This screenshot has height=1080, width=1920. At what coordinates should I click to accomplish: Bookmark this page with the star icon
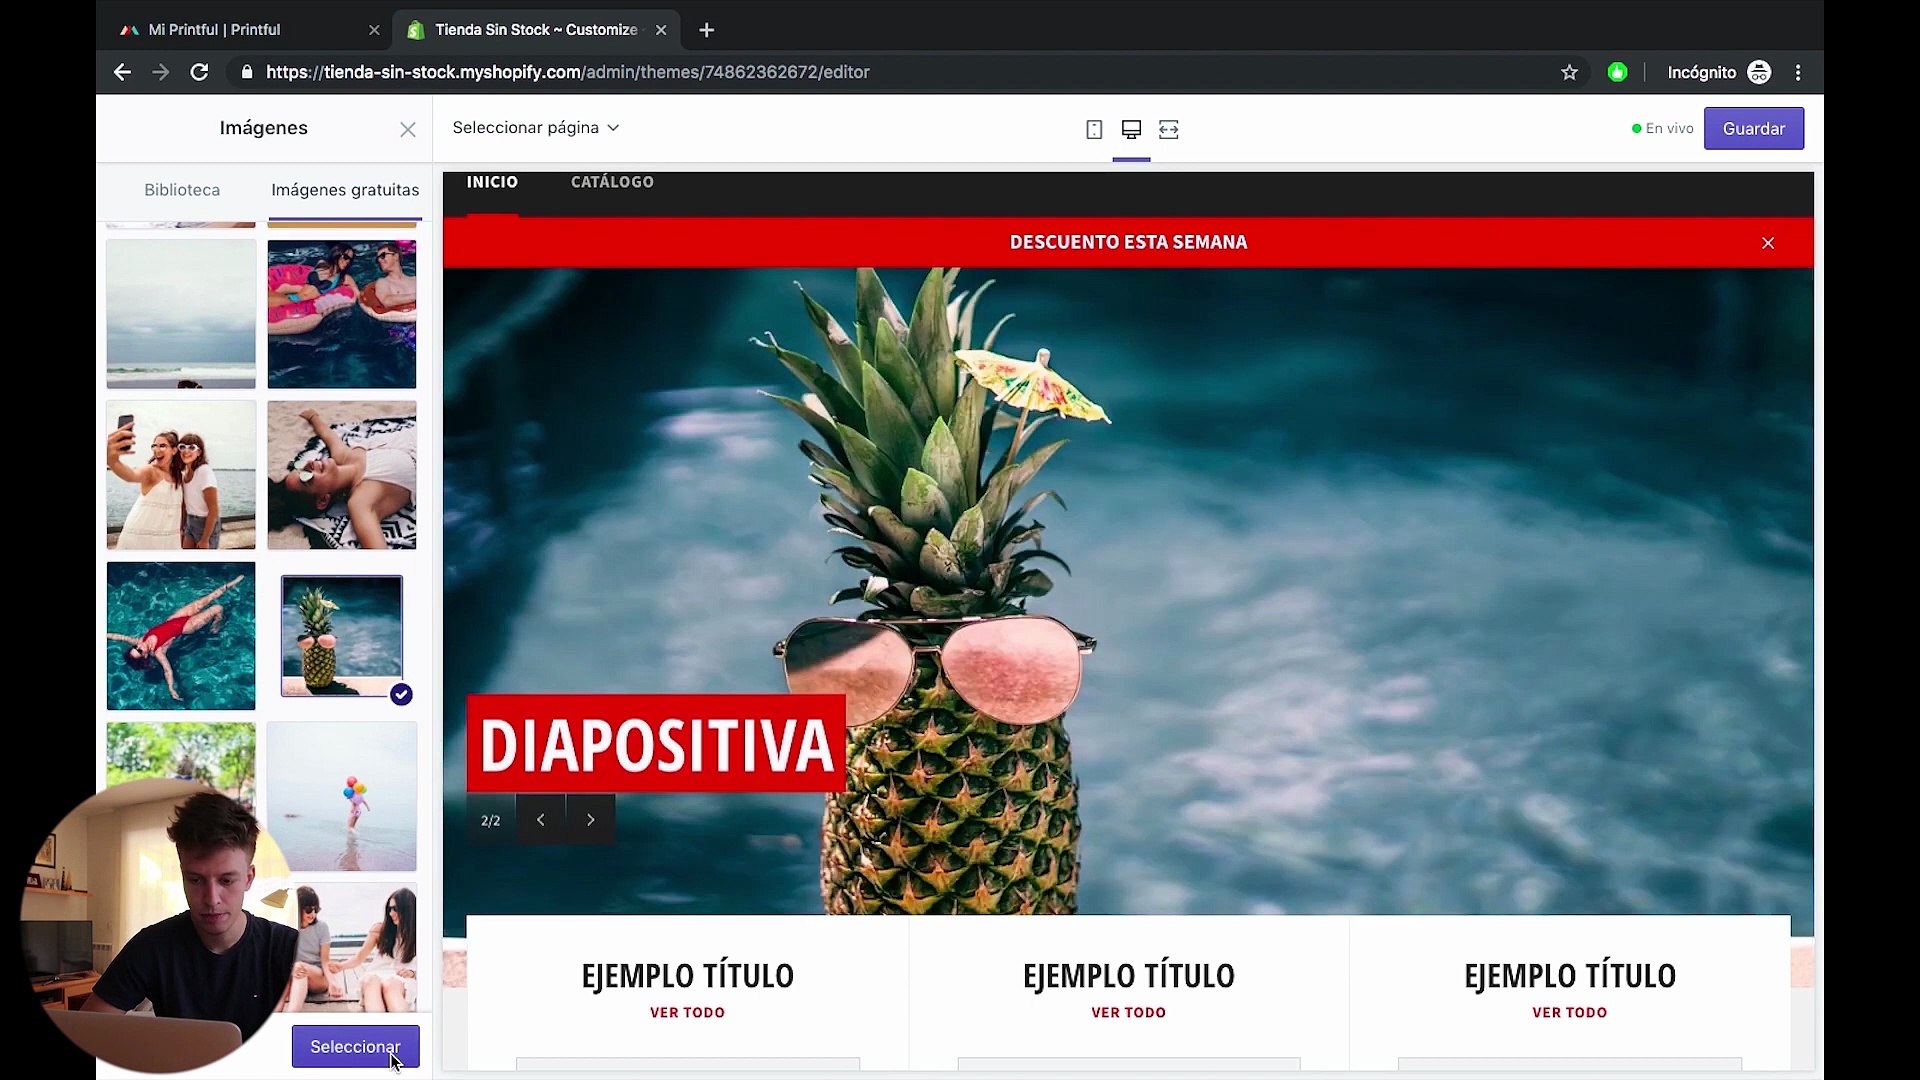(x=1569, y=71)
